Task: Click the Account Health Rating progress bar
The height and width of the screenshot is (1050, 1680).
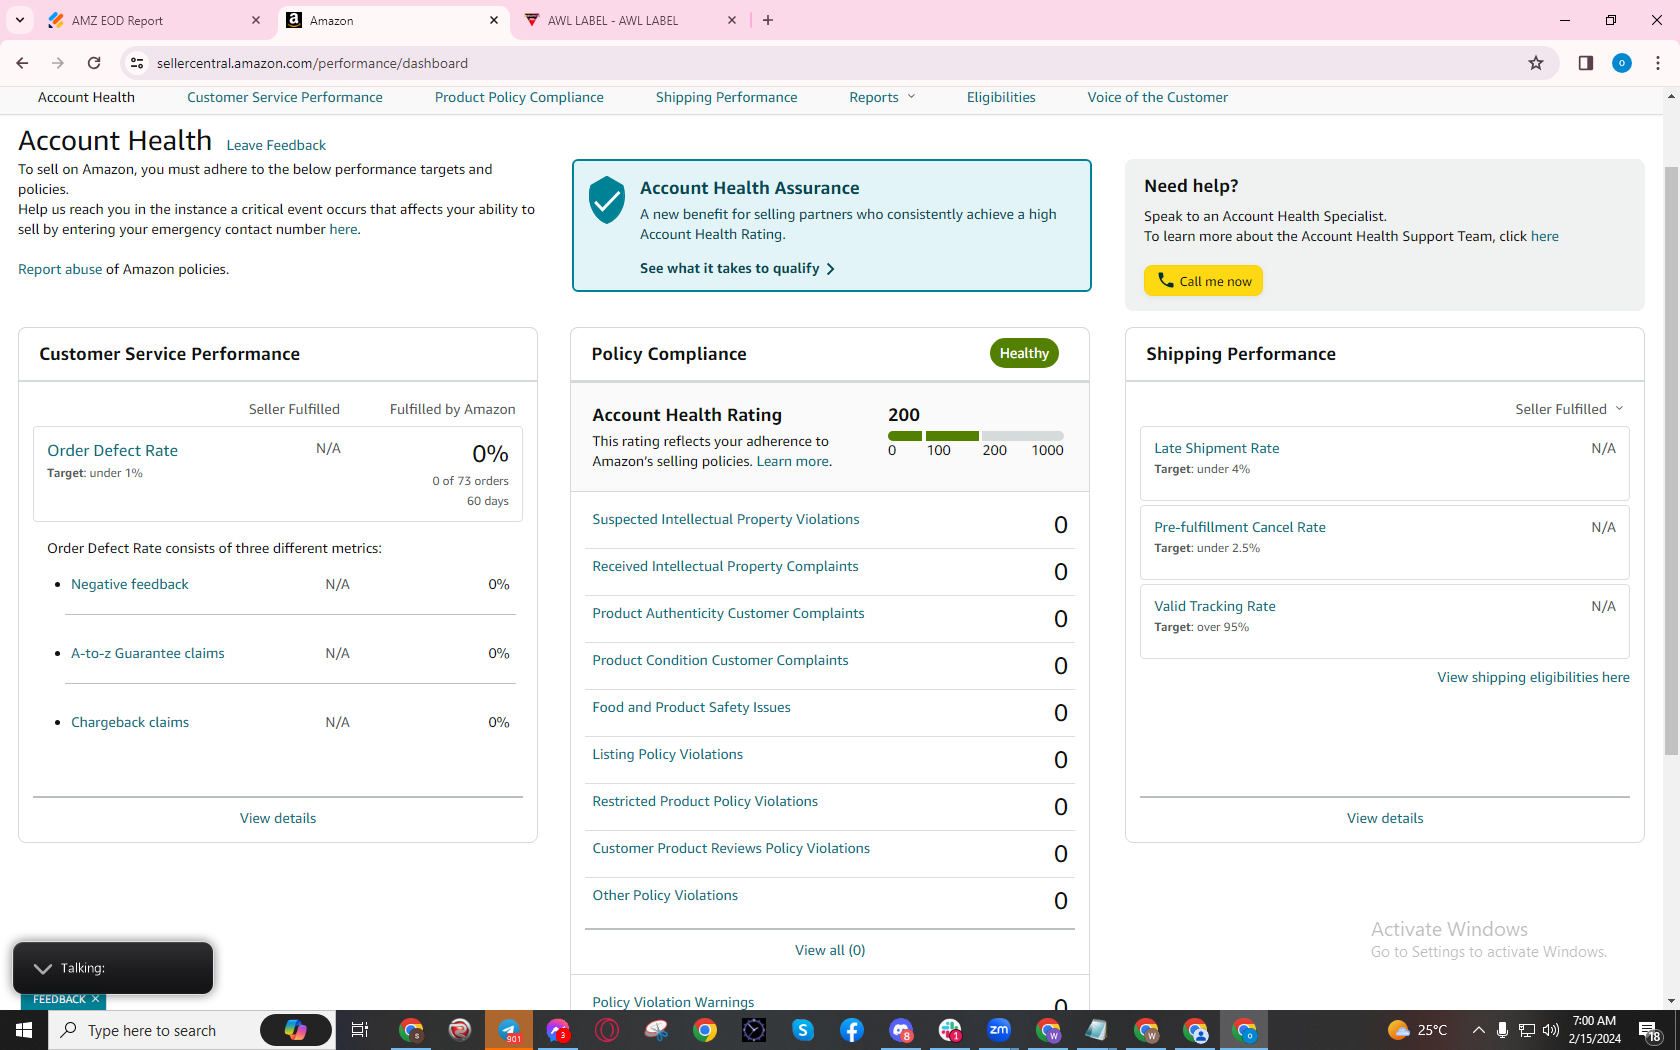Action: point(975,436)
